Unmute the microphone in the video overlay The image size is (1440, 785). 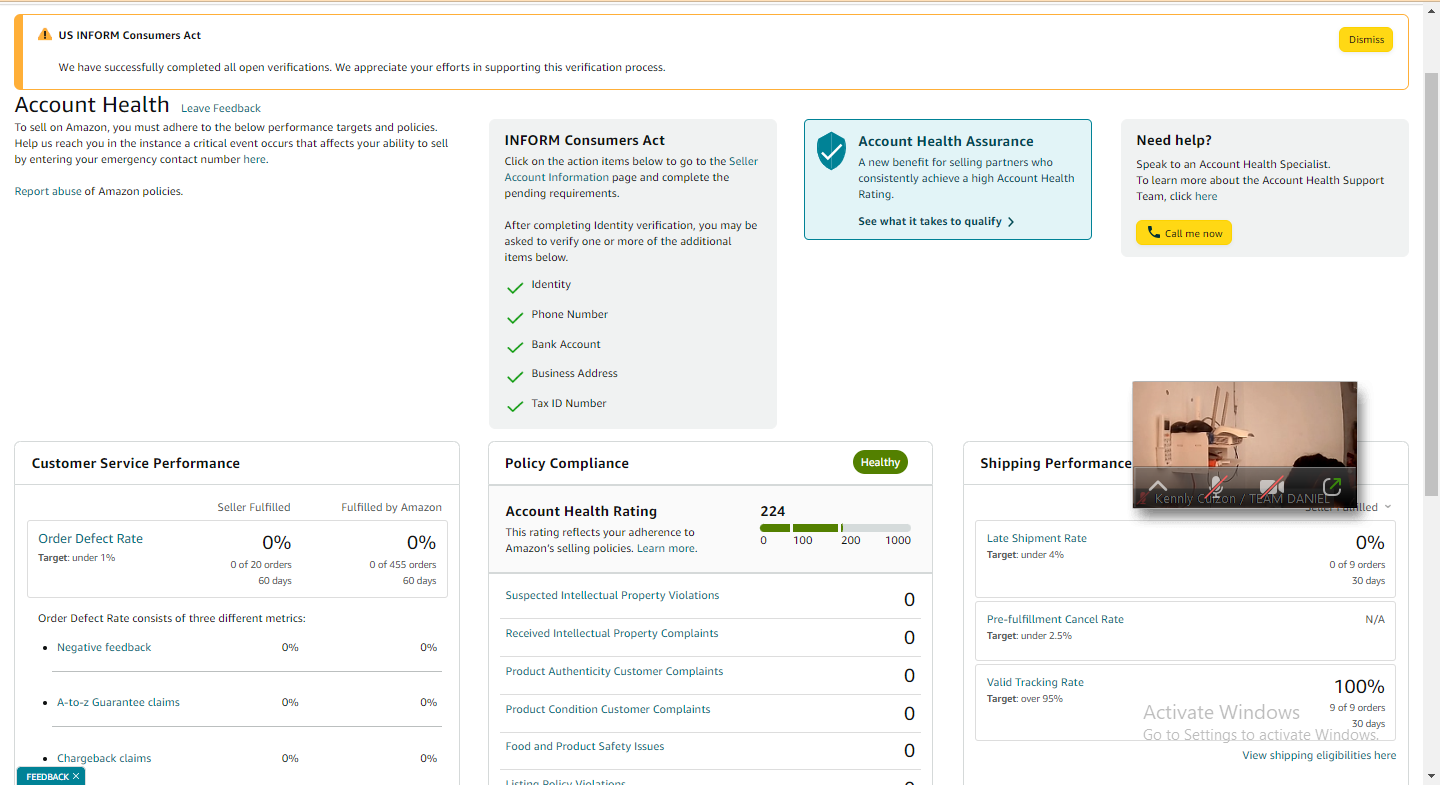pyautogui.click(x=1215, y=487)
